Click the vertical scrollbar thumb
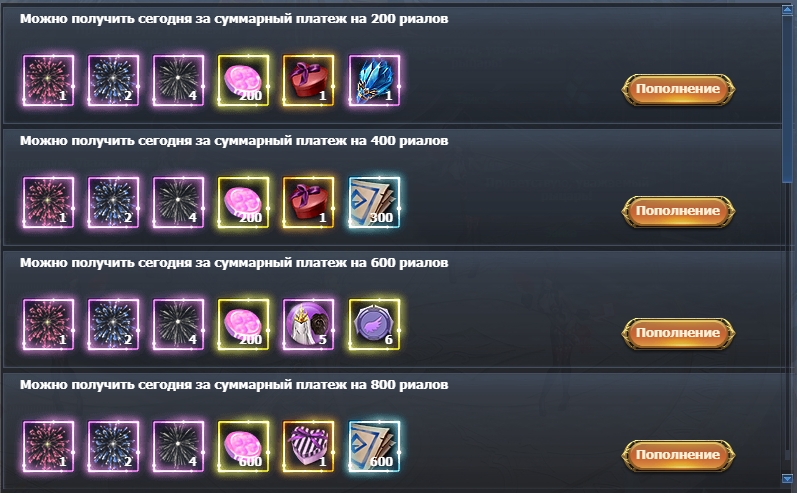797x493 pixels. (788, 99)
